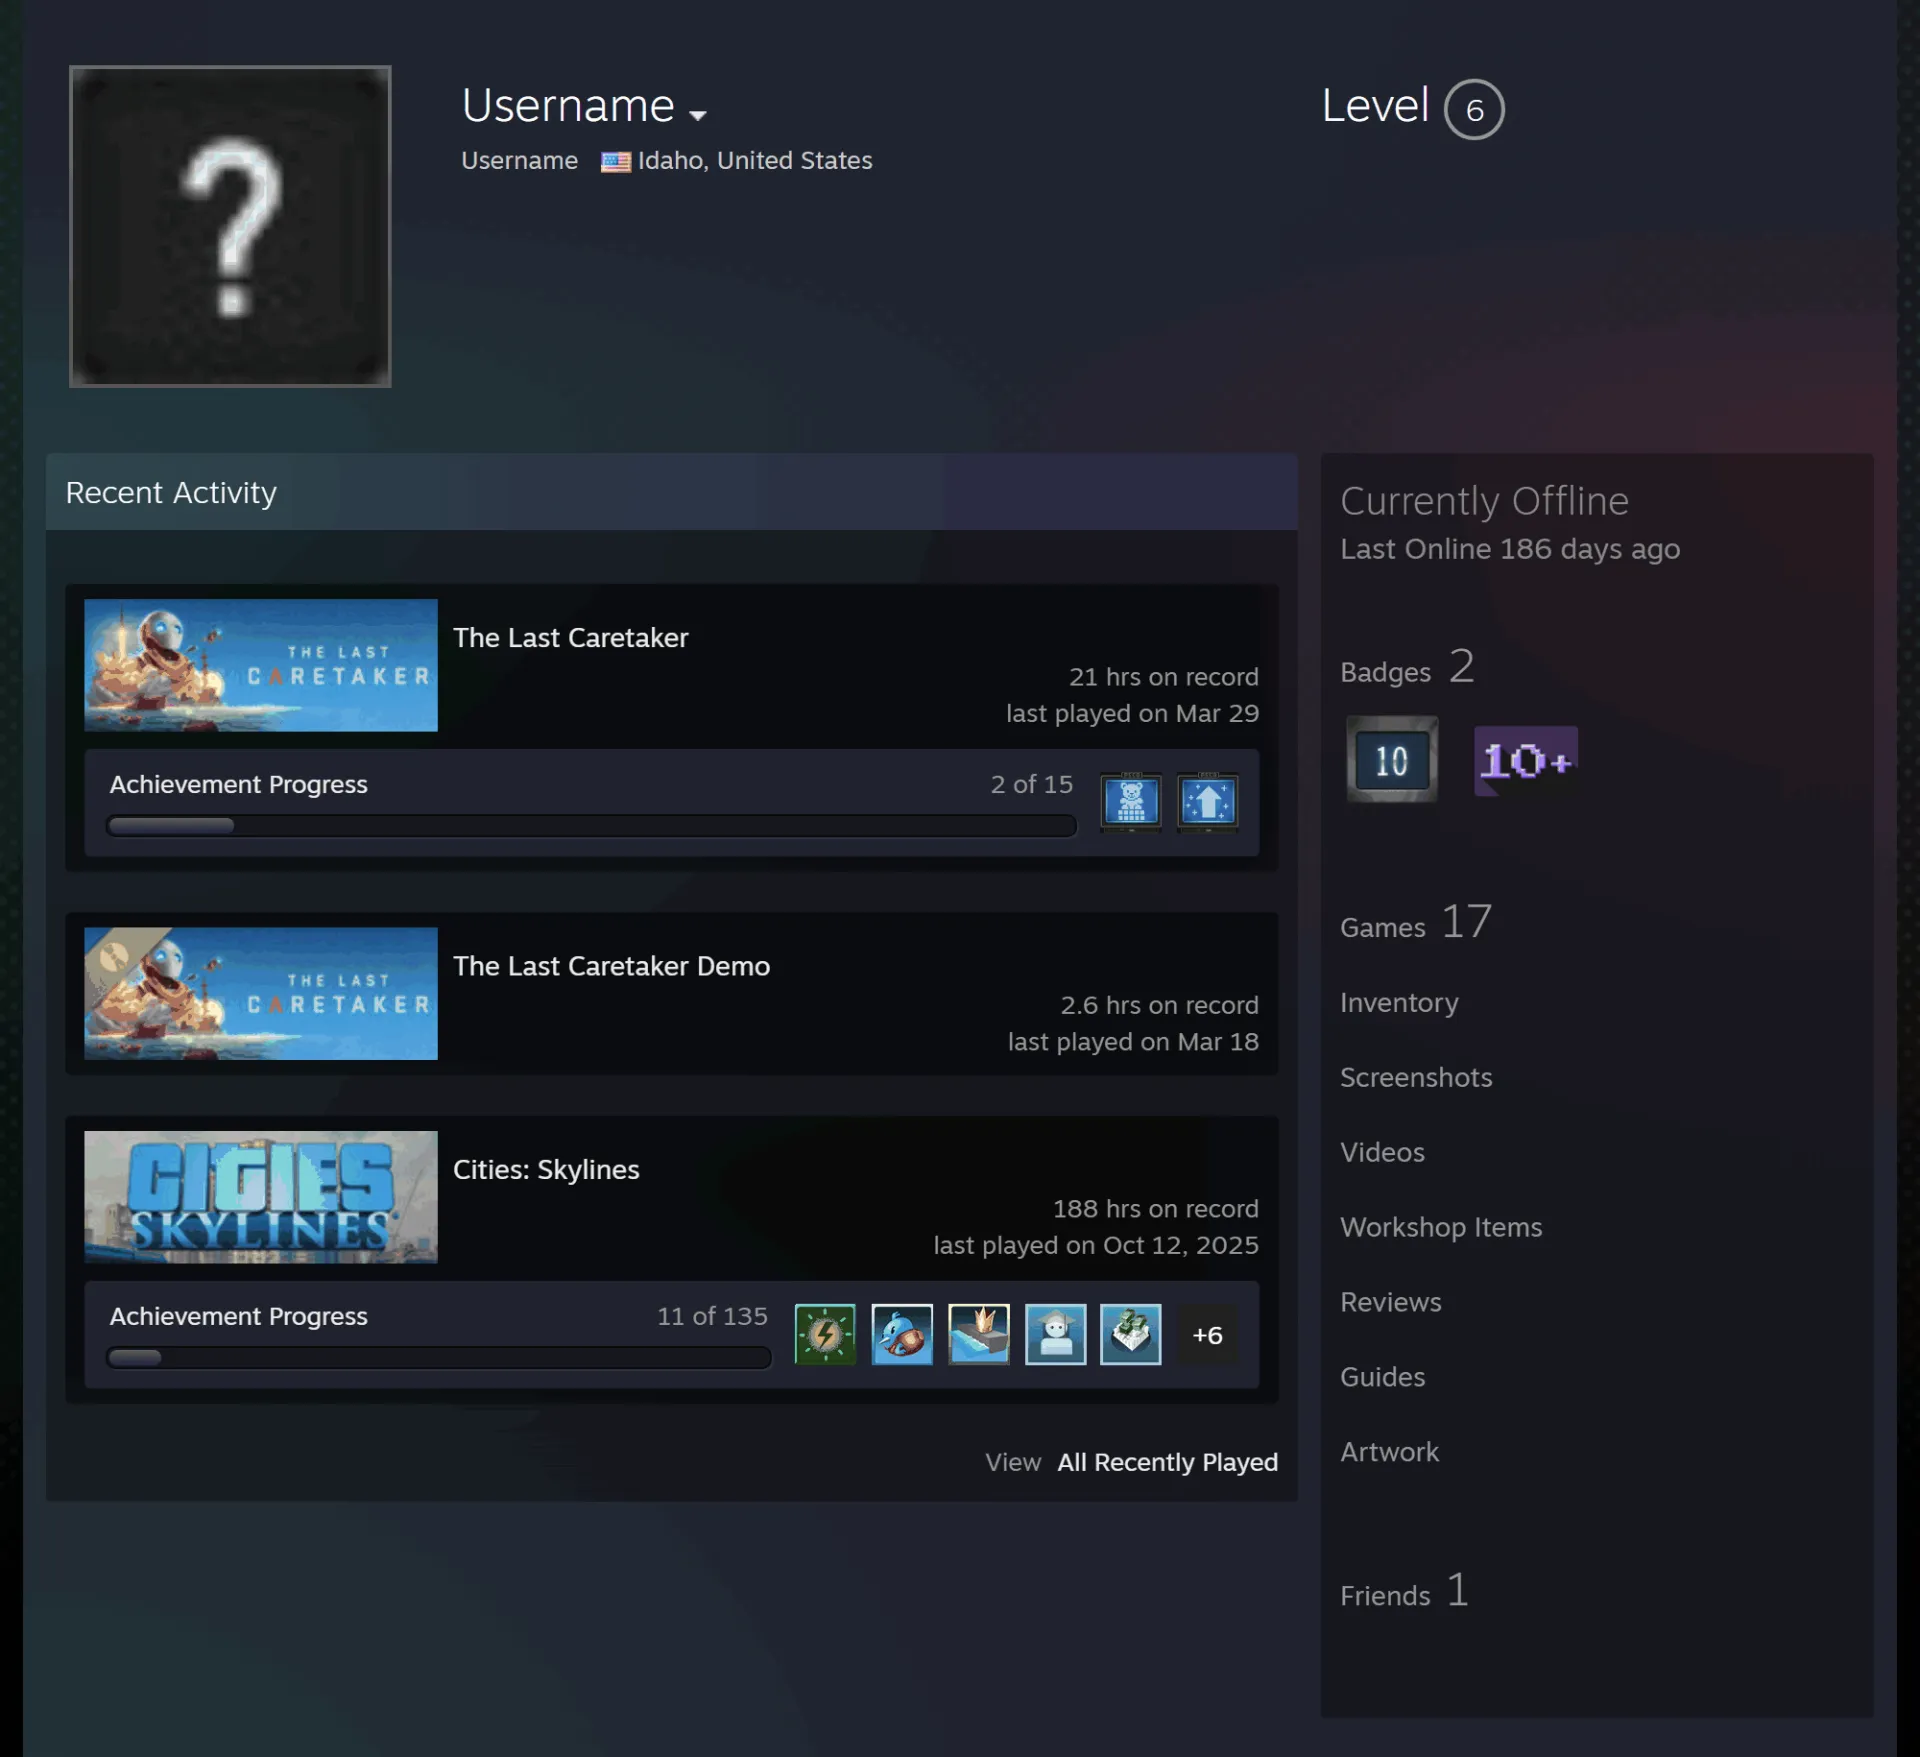Click the upward arrow achievement icon

[1208, 801]
